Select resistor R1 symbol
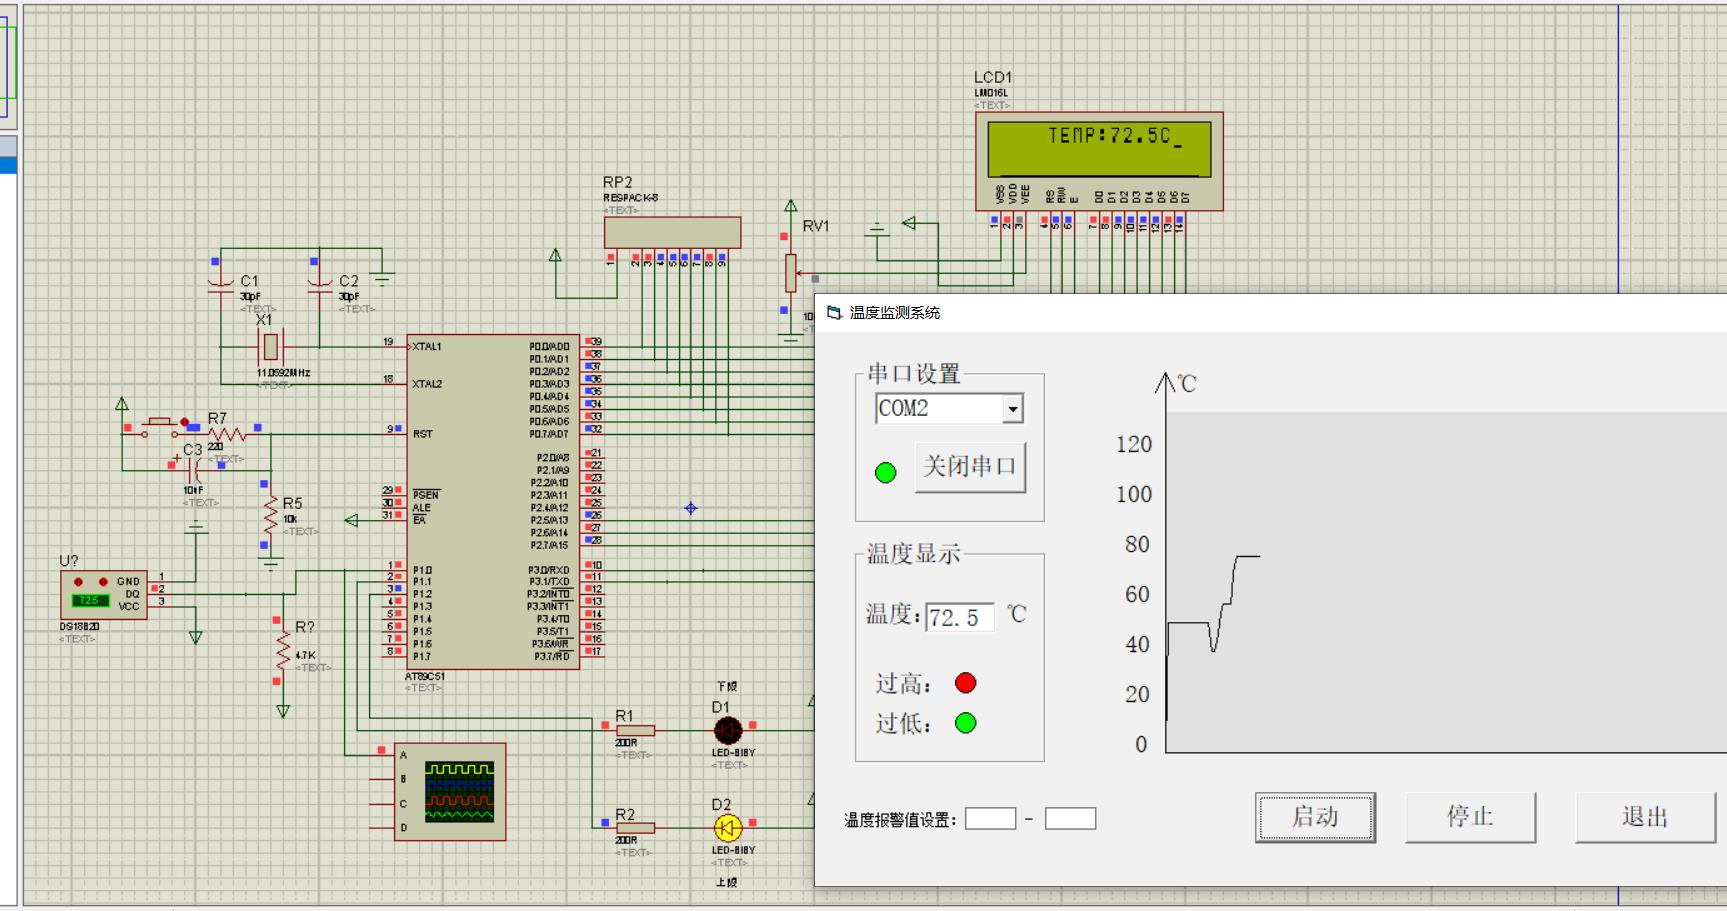The height and width of the screenshot is (911, 1727). pyautogui.click(x=634, y=730)
